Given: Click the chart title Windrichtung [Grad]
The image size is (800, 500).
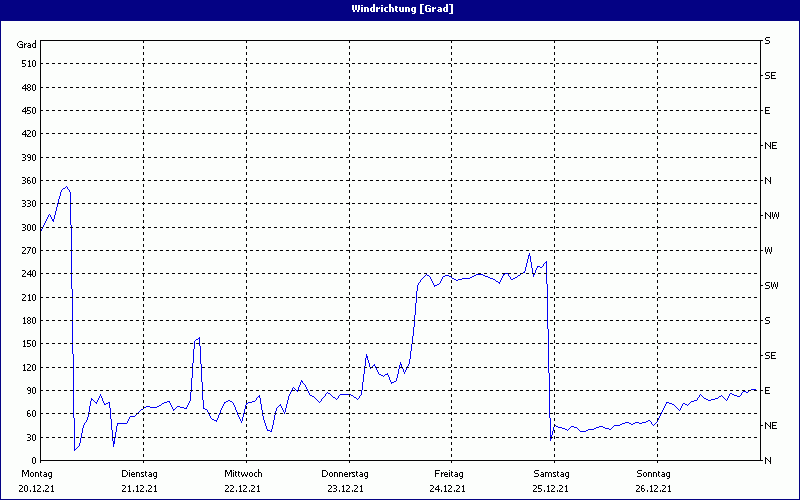Looking at the screenshot, I should [x=400, y=8].
